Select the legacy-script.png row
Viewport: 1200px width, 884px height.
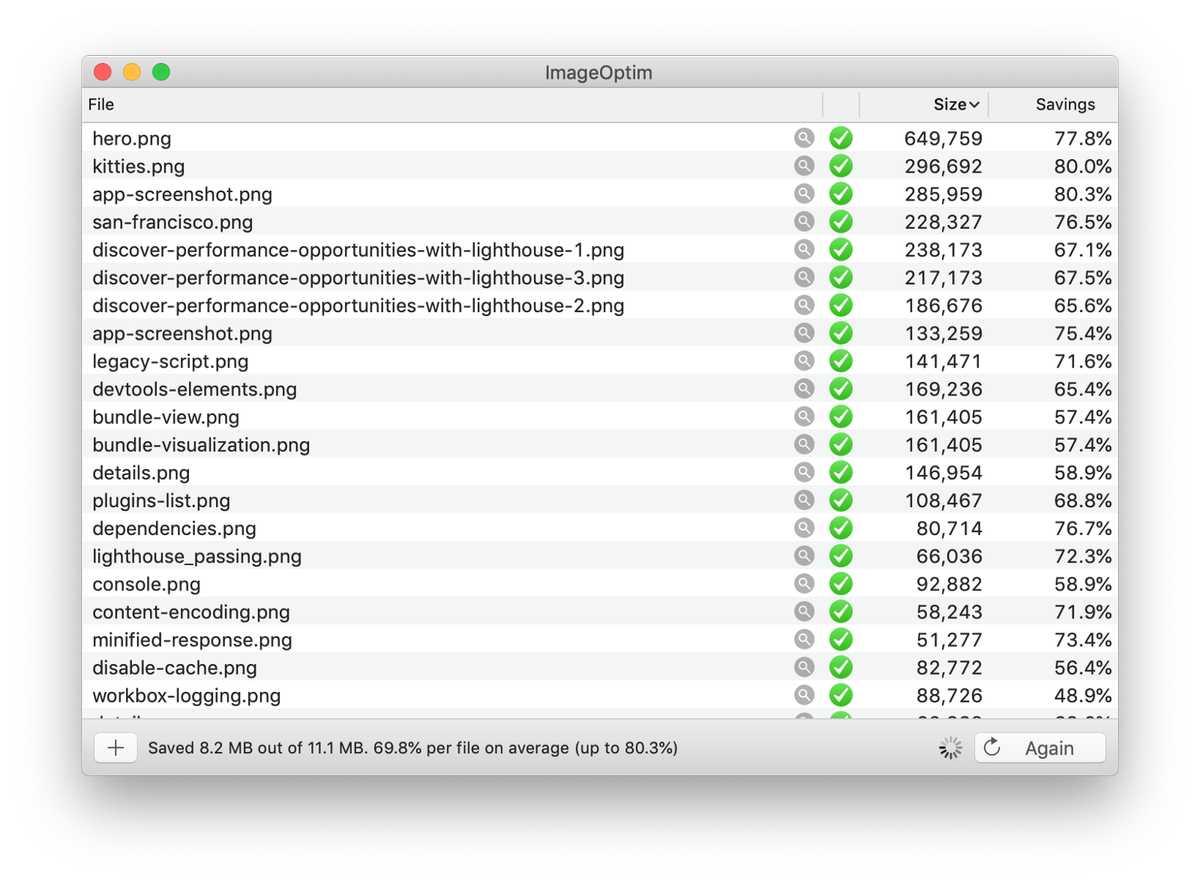coord(170,361)
